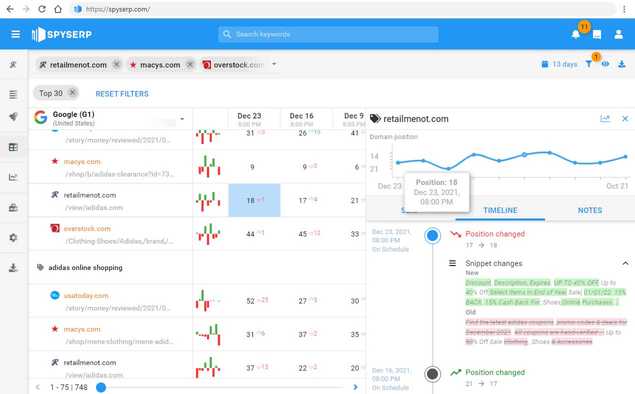Expand the domains dropdown arrow
The image size is (635, 394).
click(274, 64)
